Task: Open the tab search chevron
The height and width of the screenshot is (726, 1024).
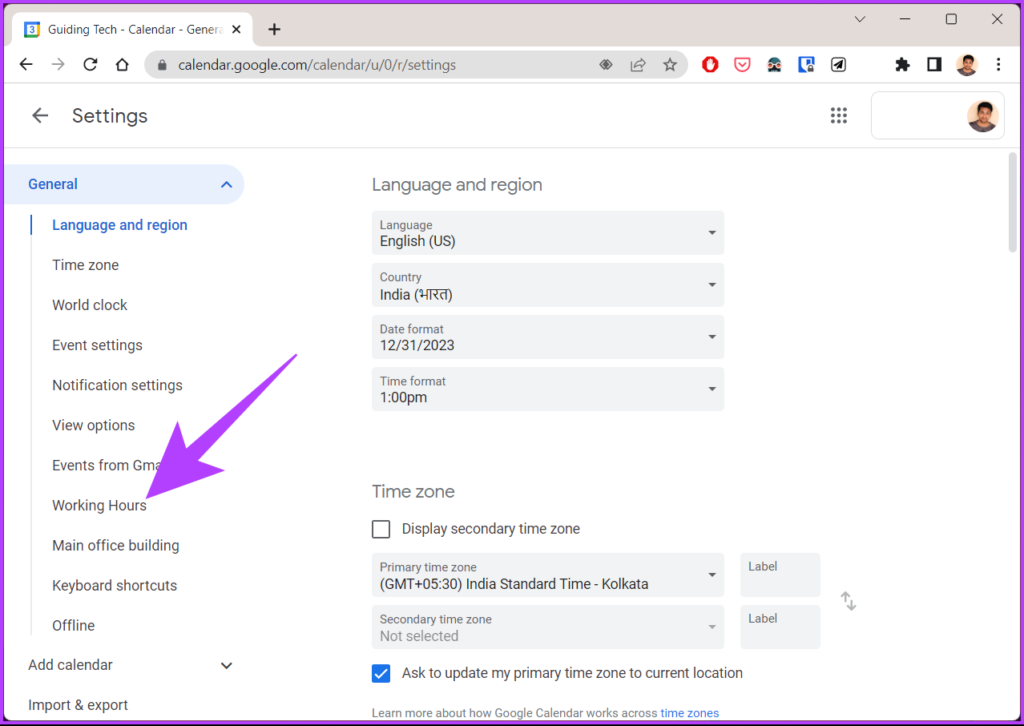Action: tap(860, 20)
